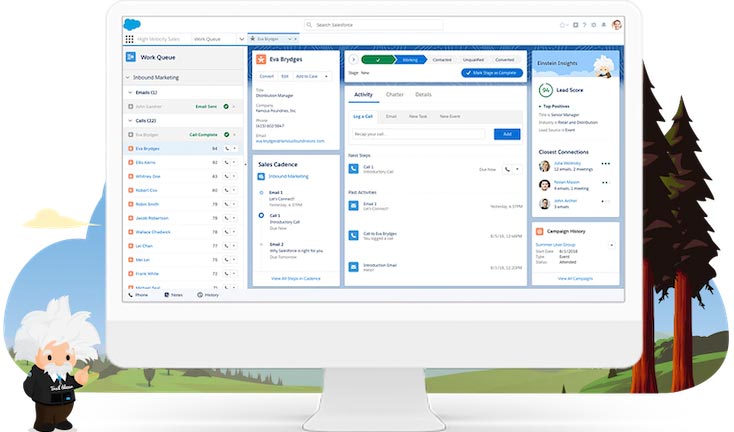Click green check on Call Complete row
The width and height of the screenshot is (734, 432).
pyautogui.click(x=227, y=135)
